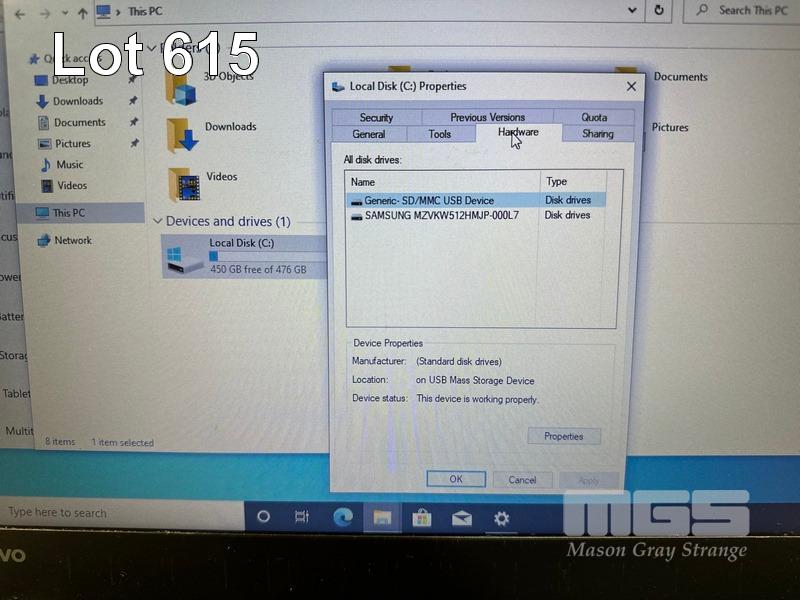
Task: Open Microsoft Store from the taskbar
Action: click(x=421, y=517)
